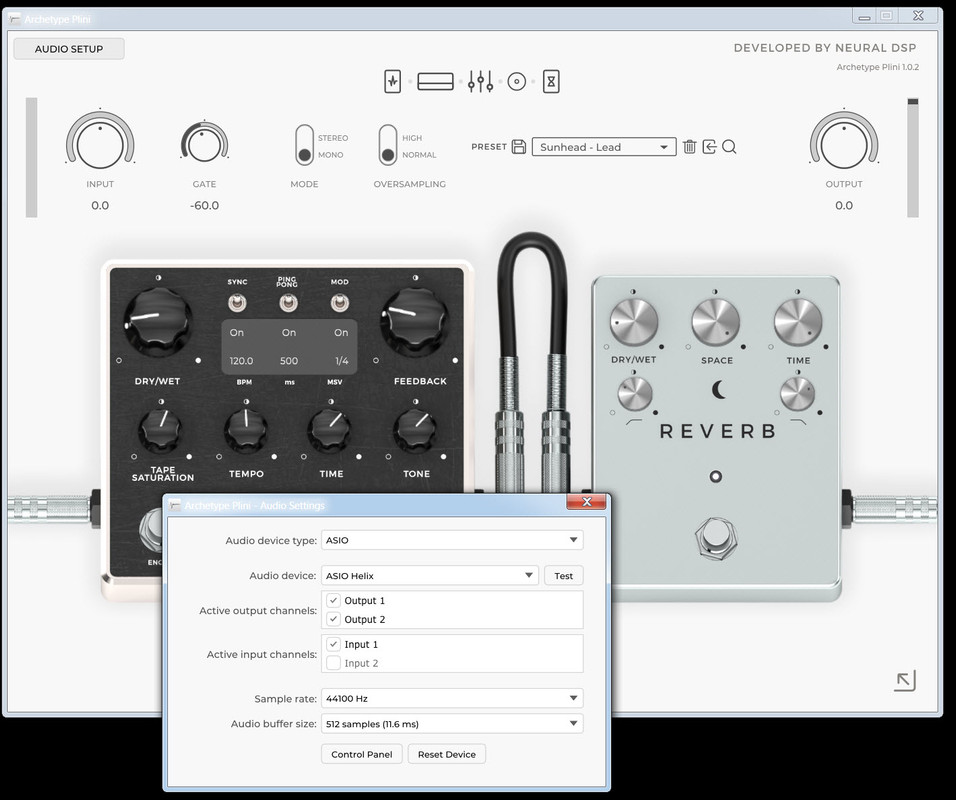Click the Audio Settings dialog title icon
The width and height of the screenshot is (956, 800).
point(175,505)
